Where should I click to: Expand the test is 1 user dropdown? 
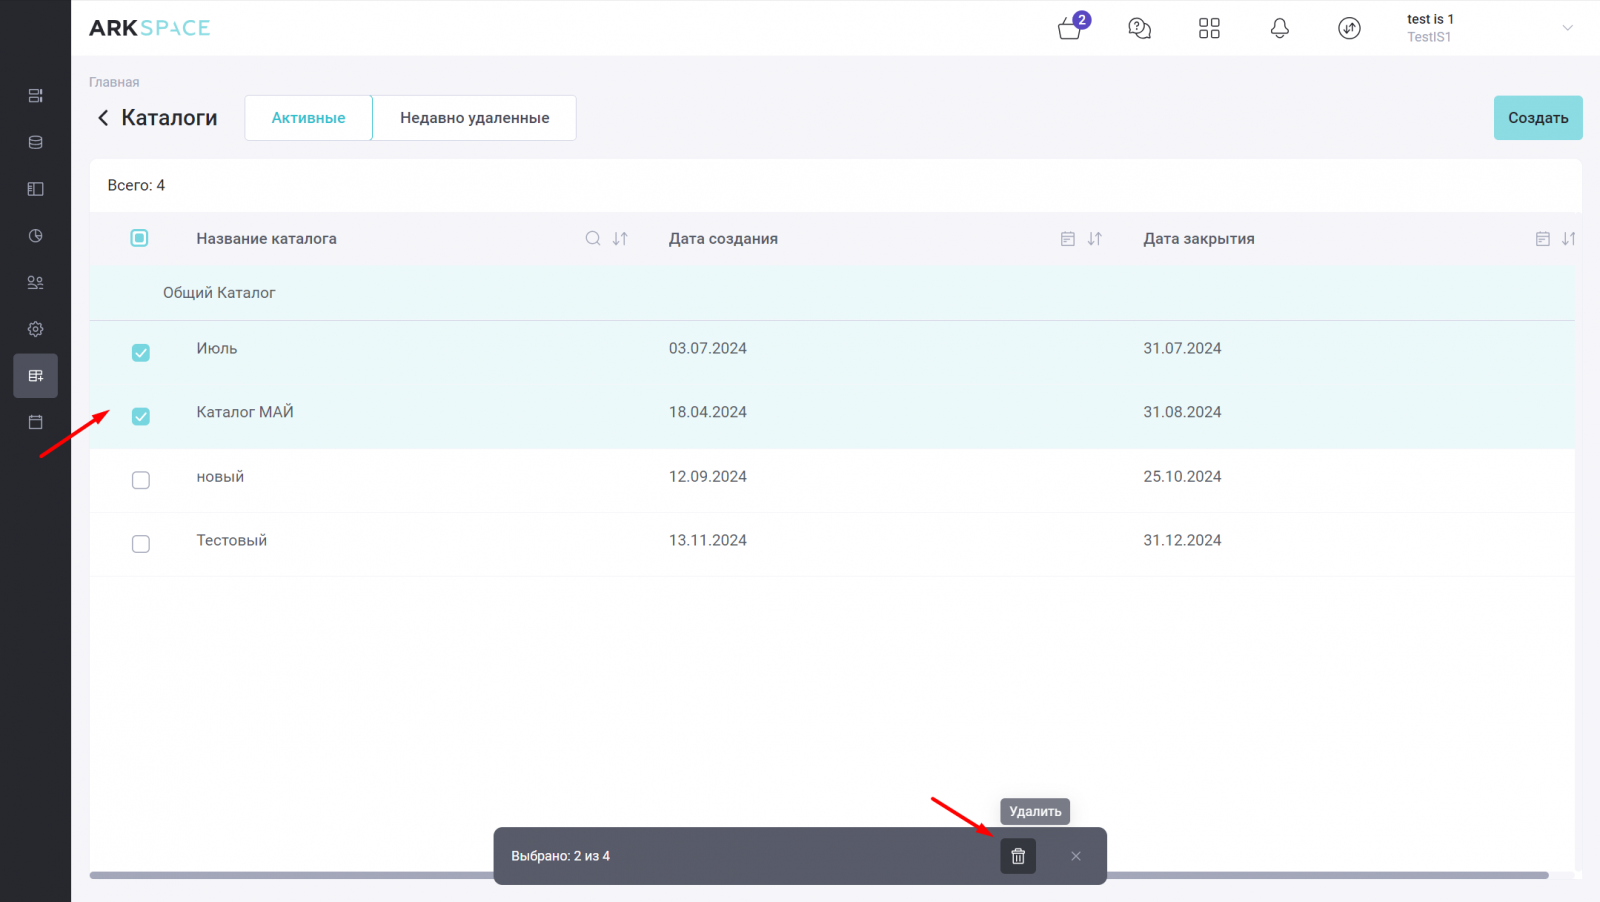click(1567, 28)
